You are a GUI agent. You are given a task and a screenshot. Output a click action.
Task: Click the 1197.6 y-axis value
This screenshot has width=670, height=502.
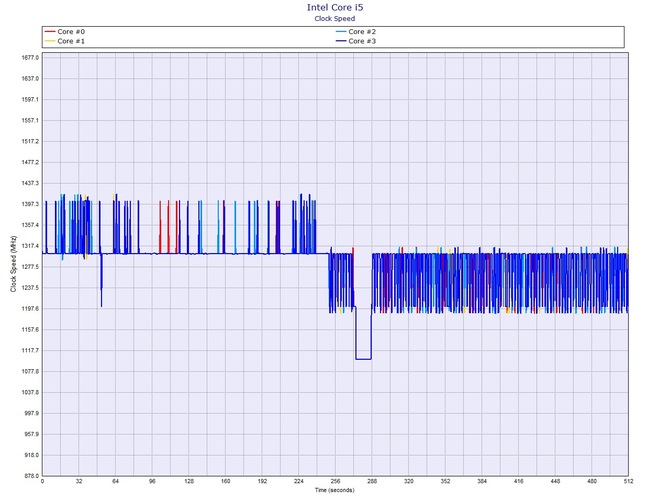click(30, 309)
